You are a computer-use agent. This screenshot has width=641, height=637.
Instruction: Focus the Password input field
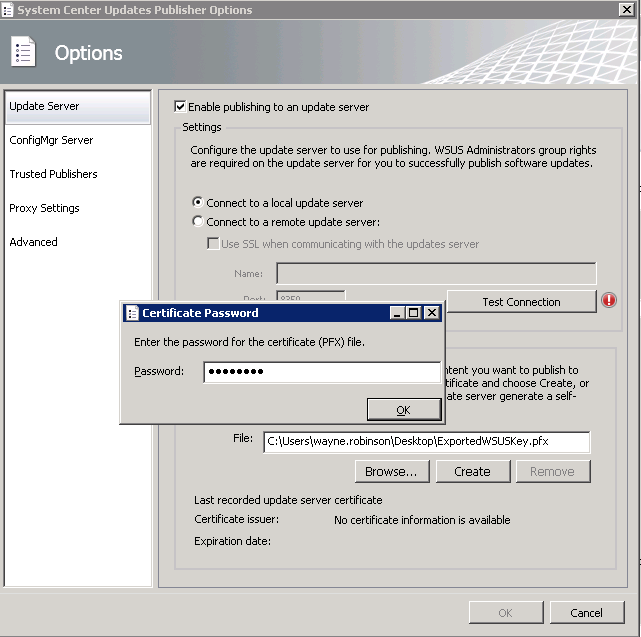(322, 372)
